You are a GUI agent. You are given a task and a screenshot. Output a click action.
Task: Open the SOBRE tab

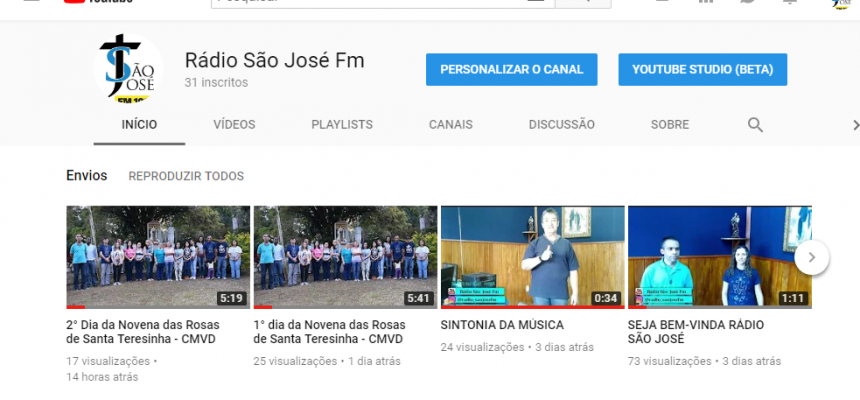click(670, 125)
